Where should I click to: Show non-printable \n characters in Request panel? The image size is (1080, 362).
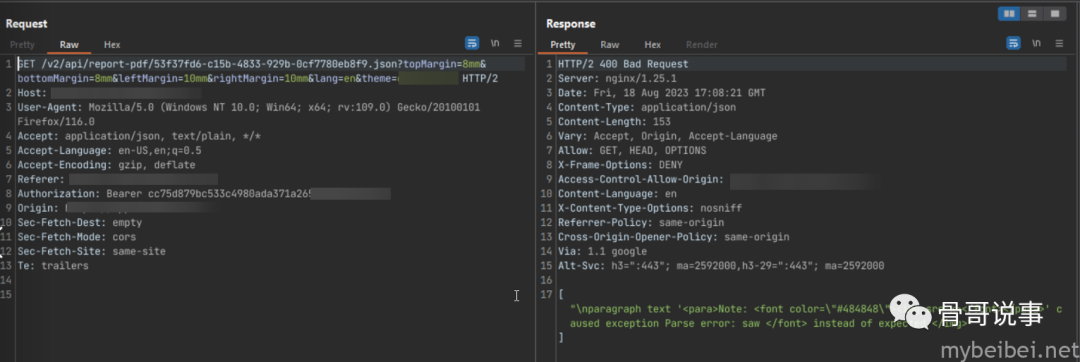(495, 43)
